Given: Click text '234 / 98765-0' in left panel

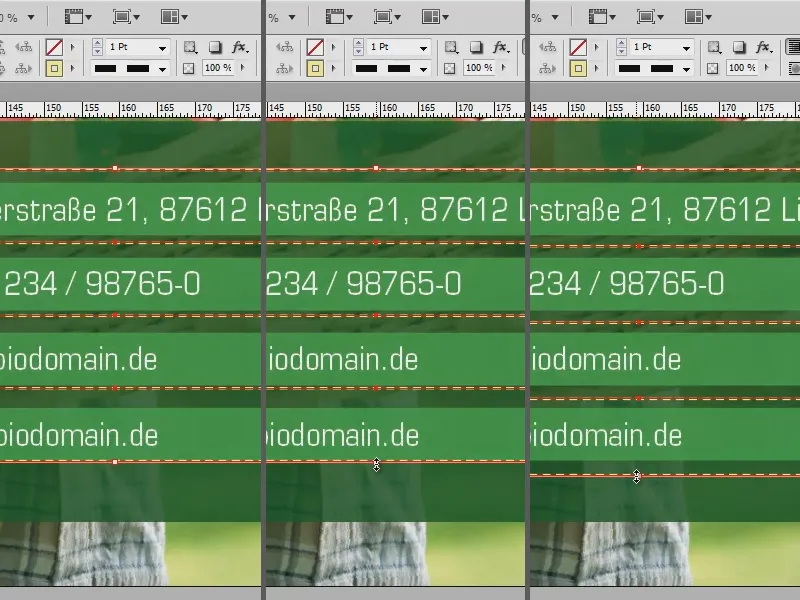Looking at the screenshot, I should click(103, 284).
